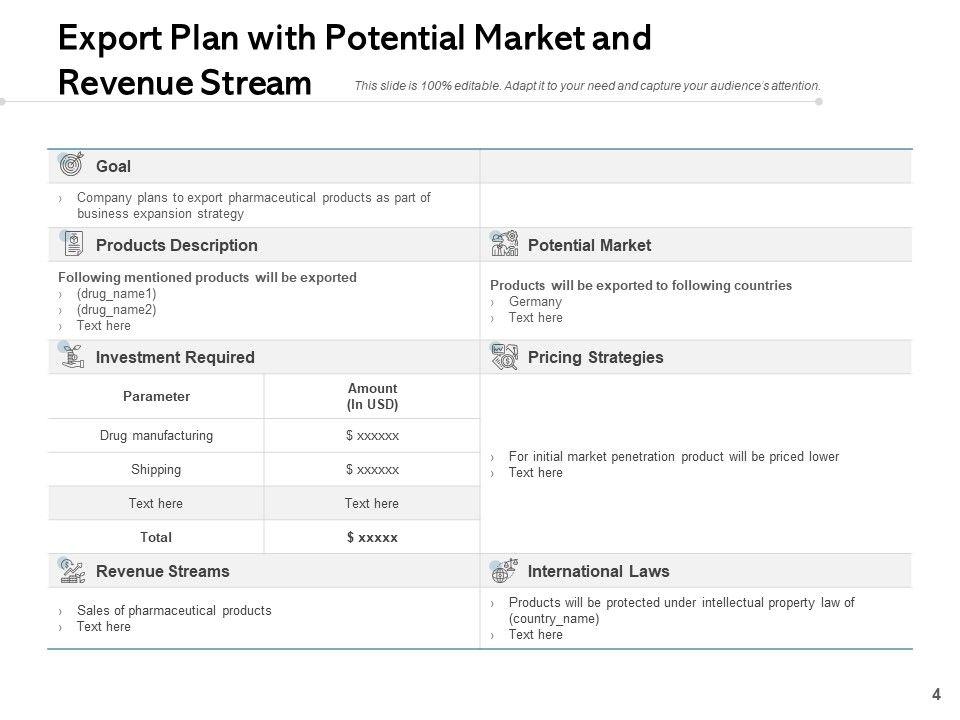Click the initial market penetration bullet
Image resolution: width=960 pixels, height=720 pixels.
pyautogui.click(x=673, y=457)
